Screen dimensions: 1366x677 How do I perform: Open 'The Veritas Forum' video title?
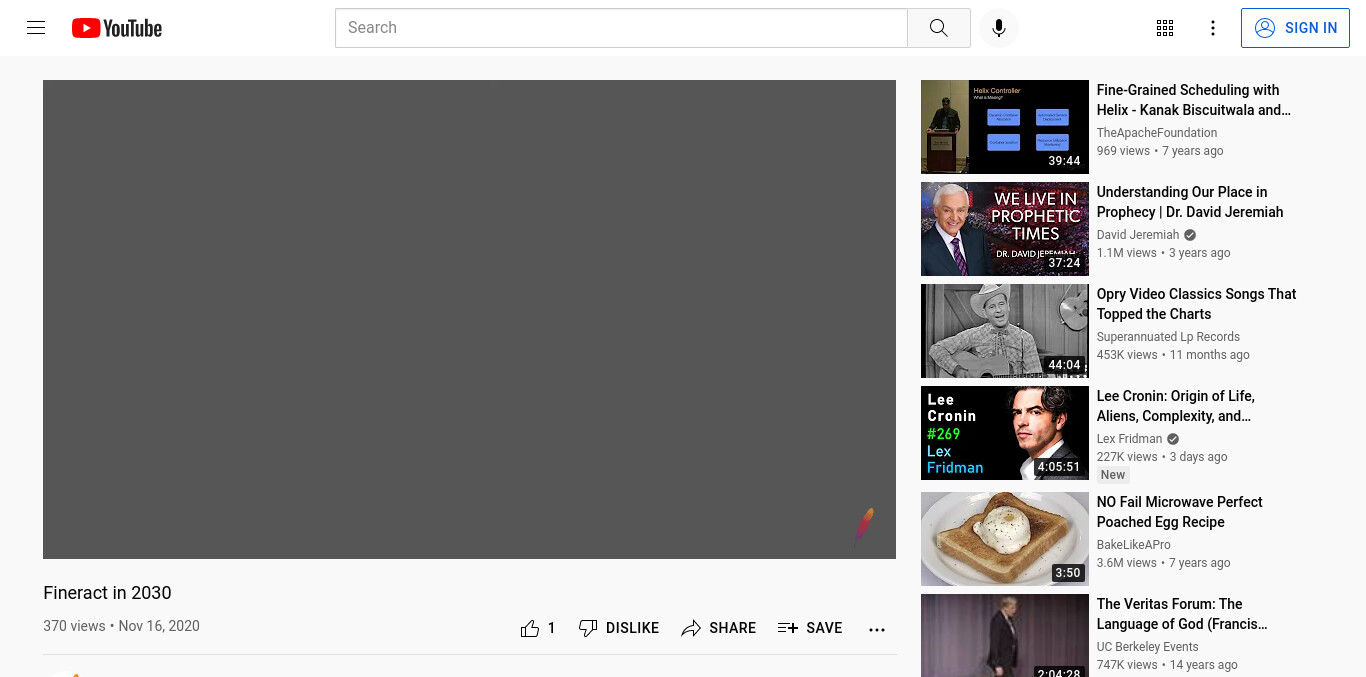(x=1182, y=614)
